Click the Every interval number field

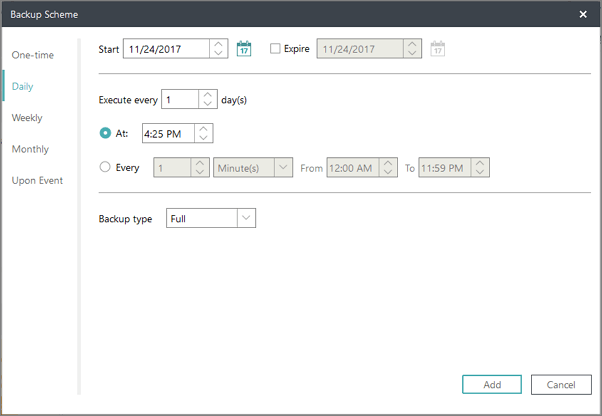172,167
